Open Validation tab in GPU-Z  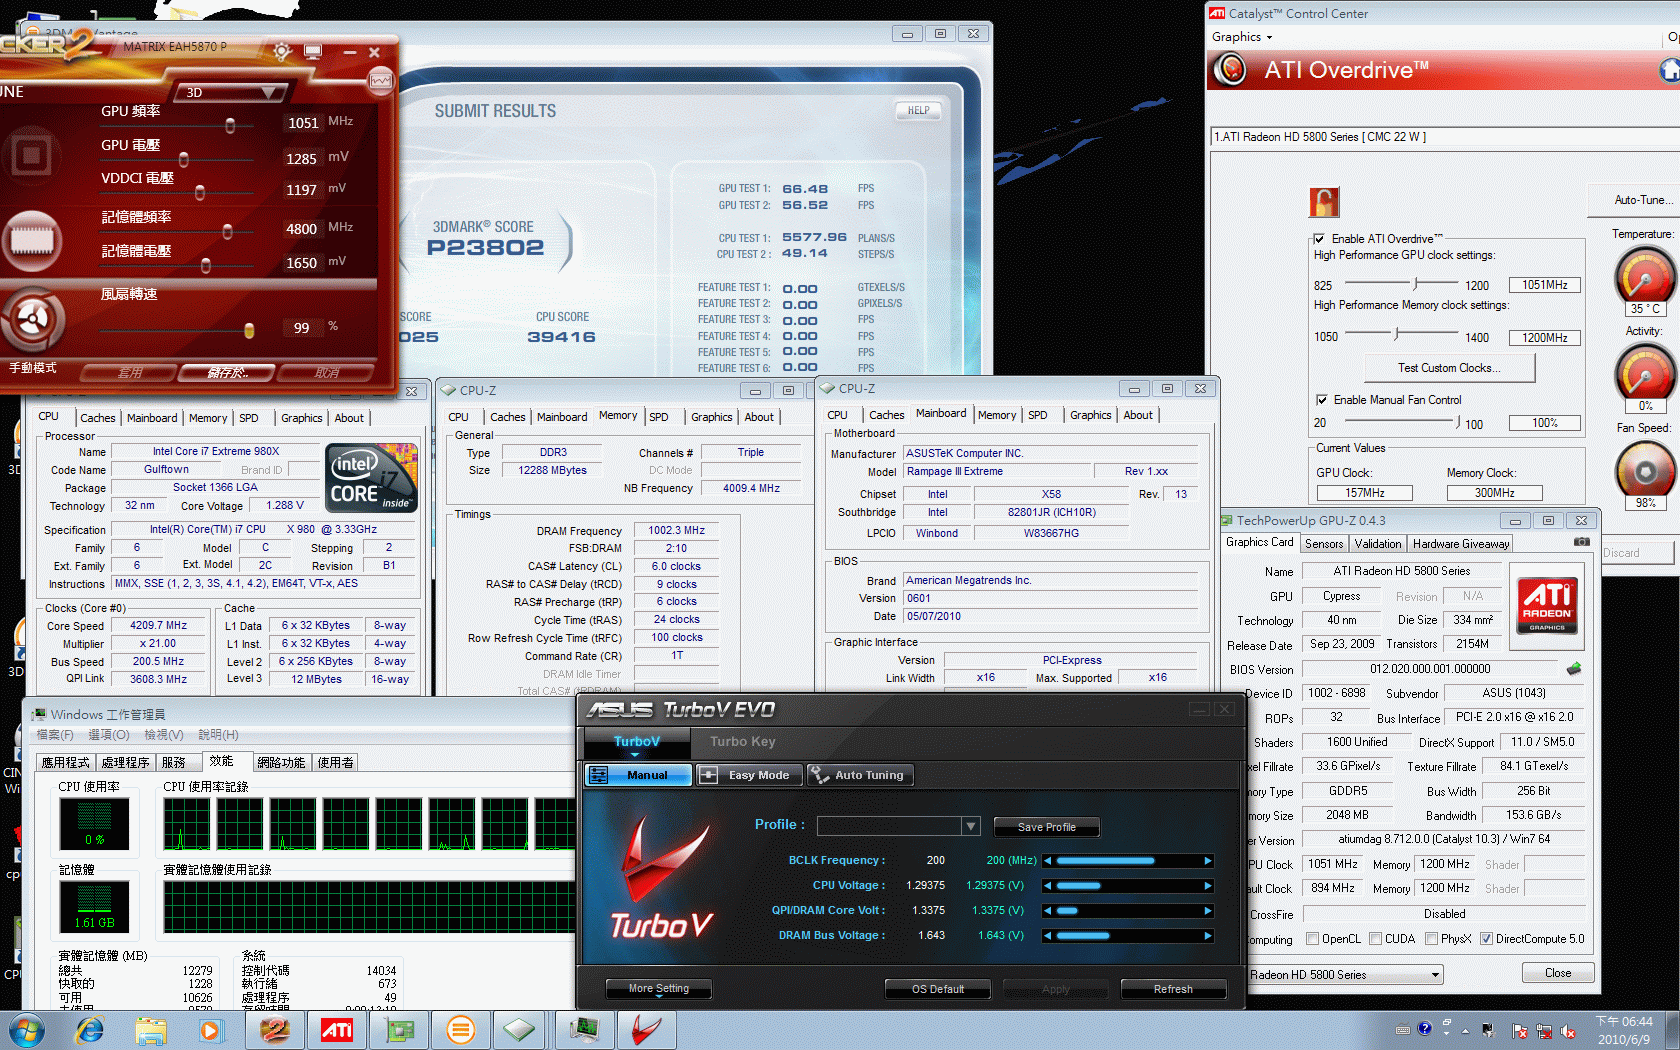[1378, 544]
